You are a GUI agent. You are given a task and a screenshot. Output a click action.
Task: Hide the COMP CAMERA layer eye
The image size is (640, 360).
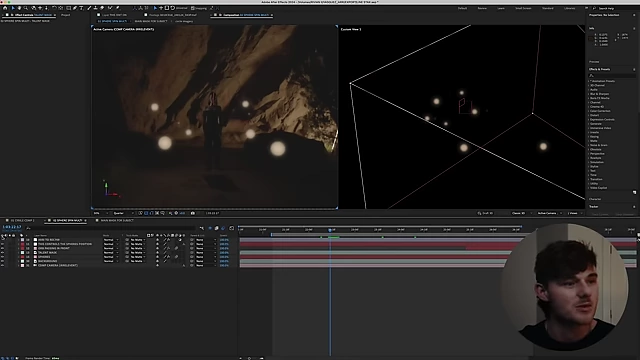click(x=2, y=265)
